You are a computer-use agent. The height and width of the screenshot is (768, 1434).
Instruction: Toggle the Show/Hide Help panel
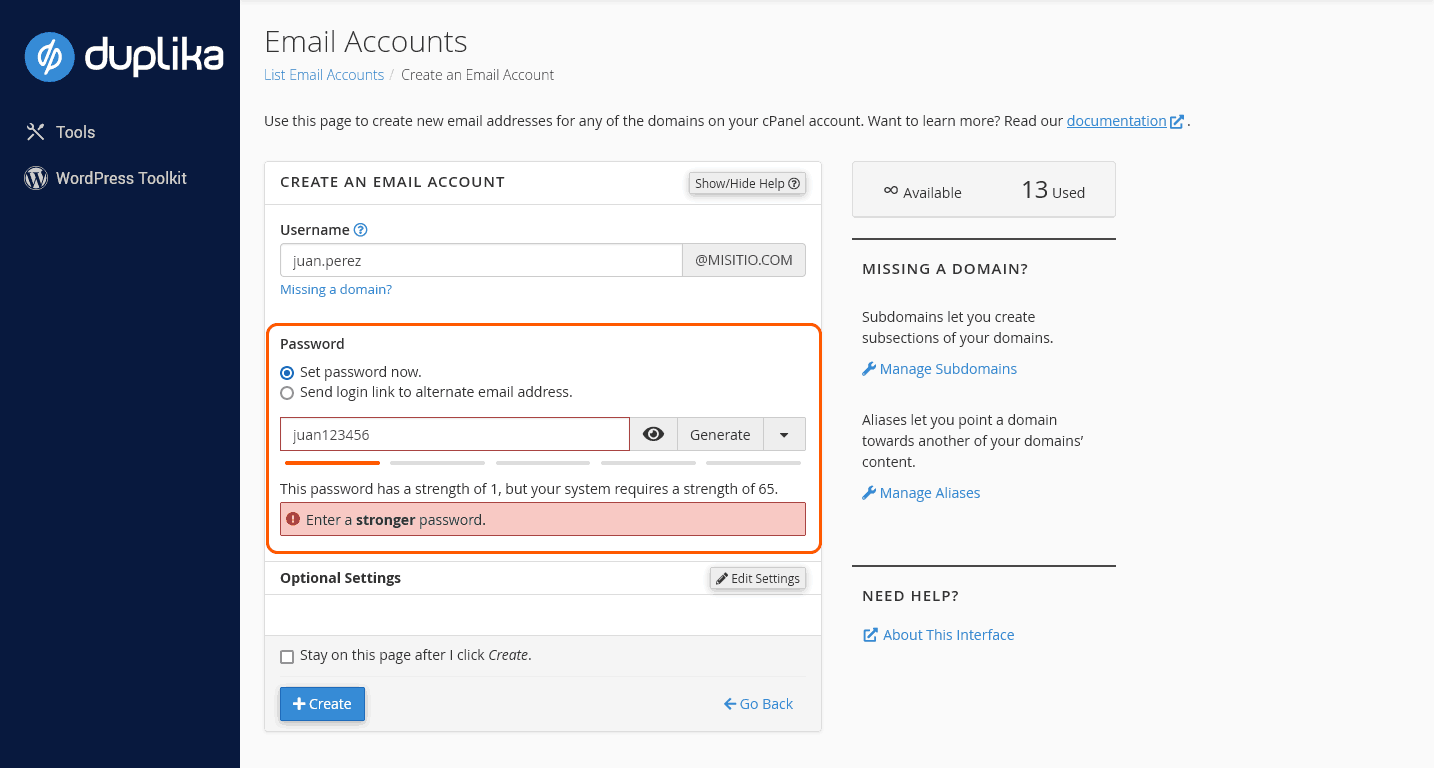(747, 183)
